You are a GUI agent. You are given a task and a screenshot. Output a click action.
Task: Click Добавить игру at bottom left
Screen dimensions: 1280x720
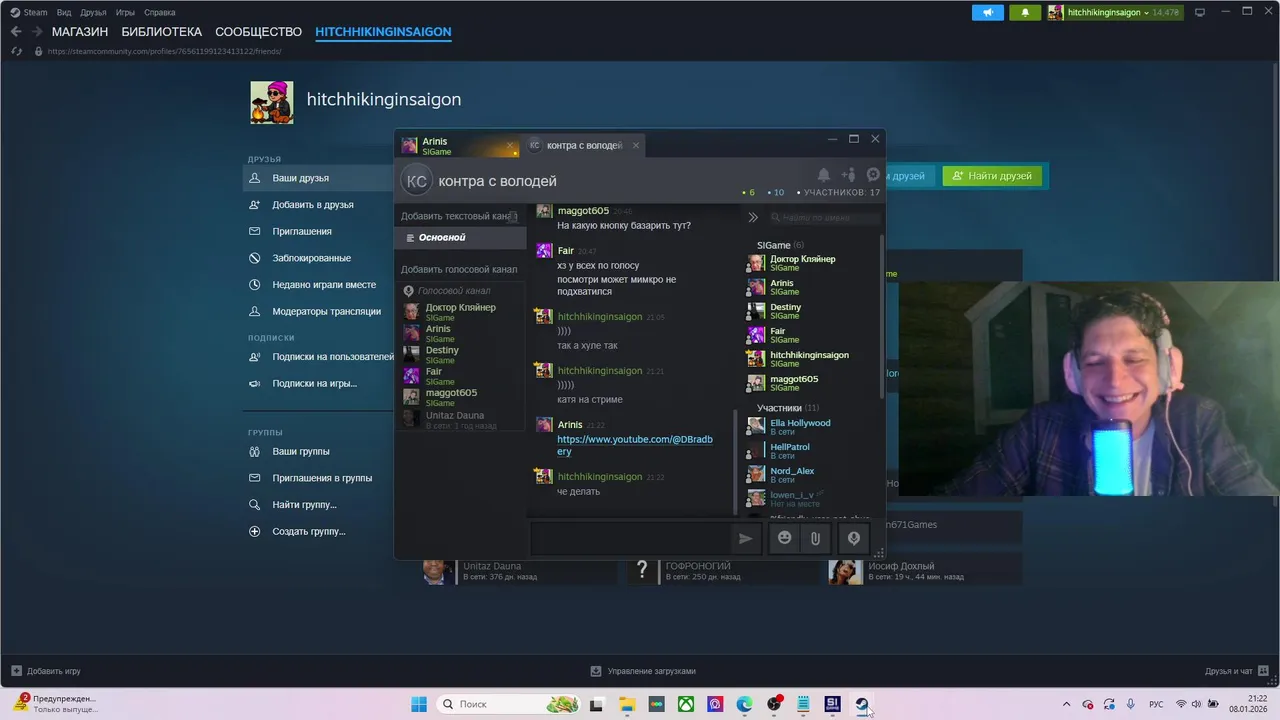[46, 671]
